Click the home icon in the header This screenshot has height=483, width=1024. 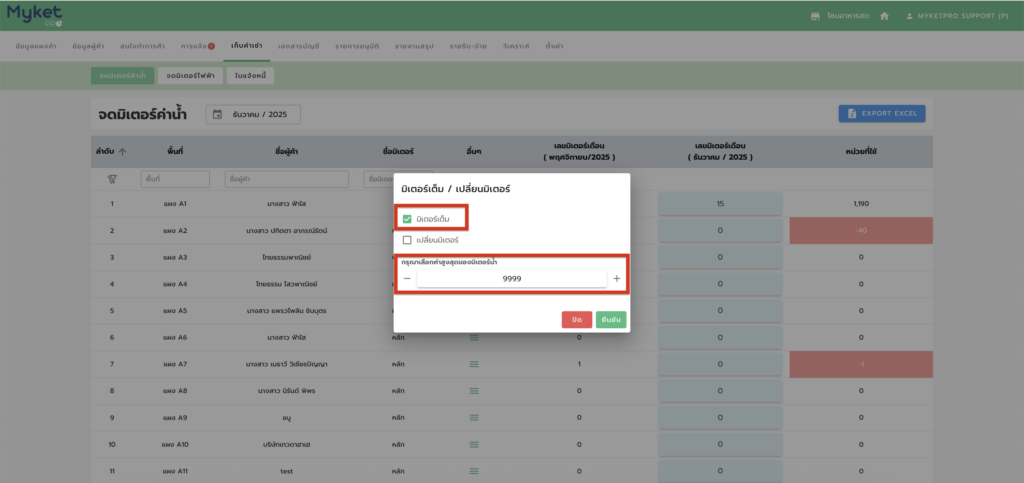(884, 16)
